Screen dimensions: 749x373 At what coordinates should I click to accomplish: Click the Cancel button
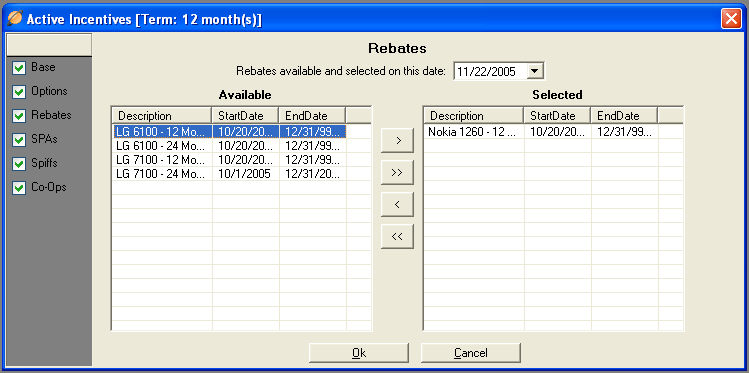(x=471, y=353)
